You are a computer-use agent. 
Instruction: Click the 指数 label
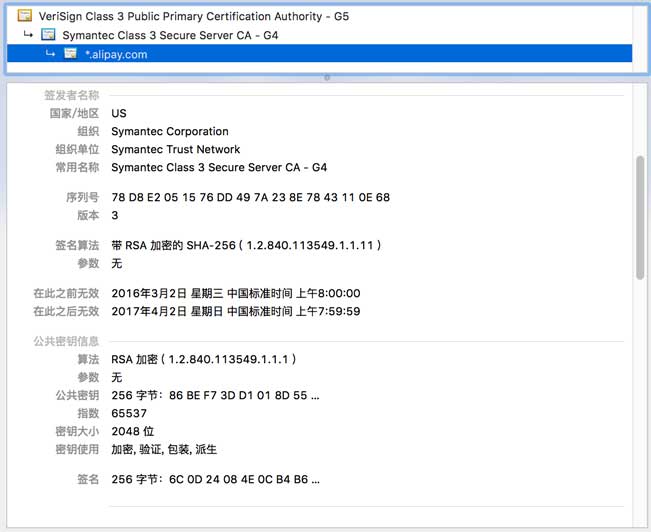click(88, 414)
